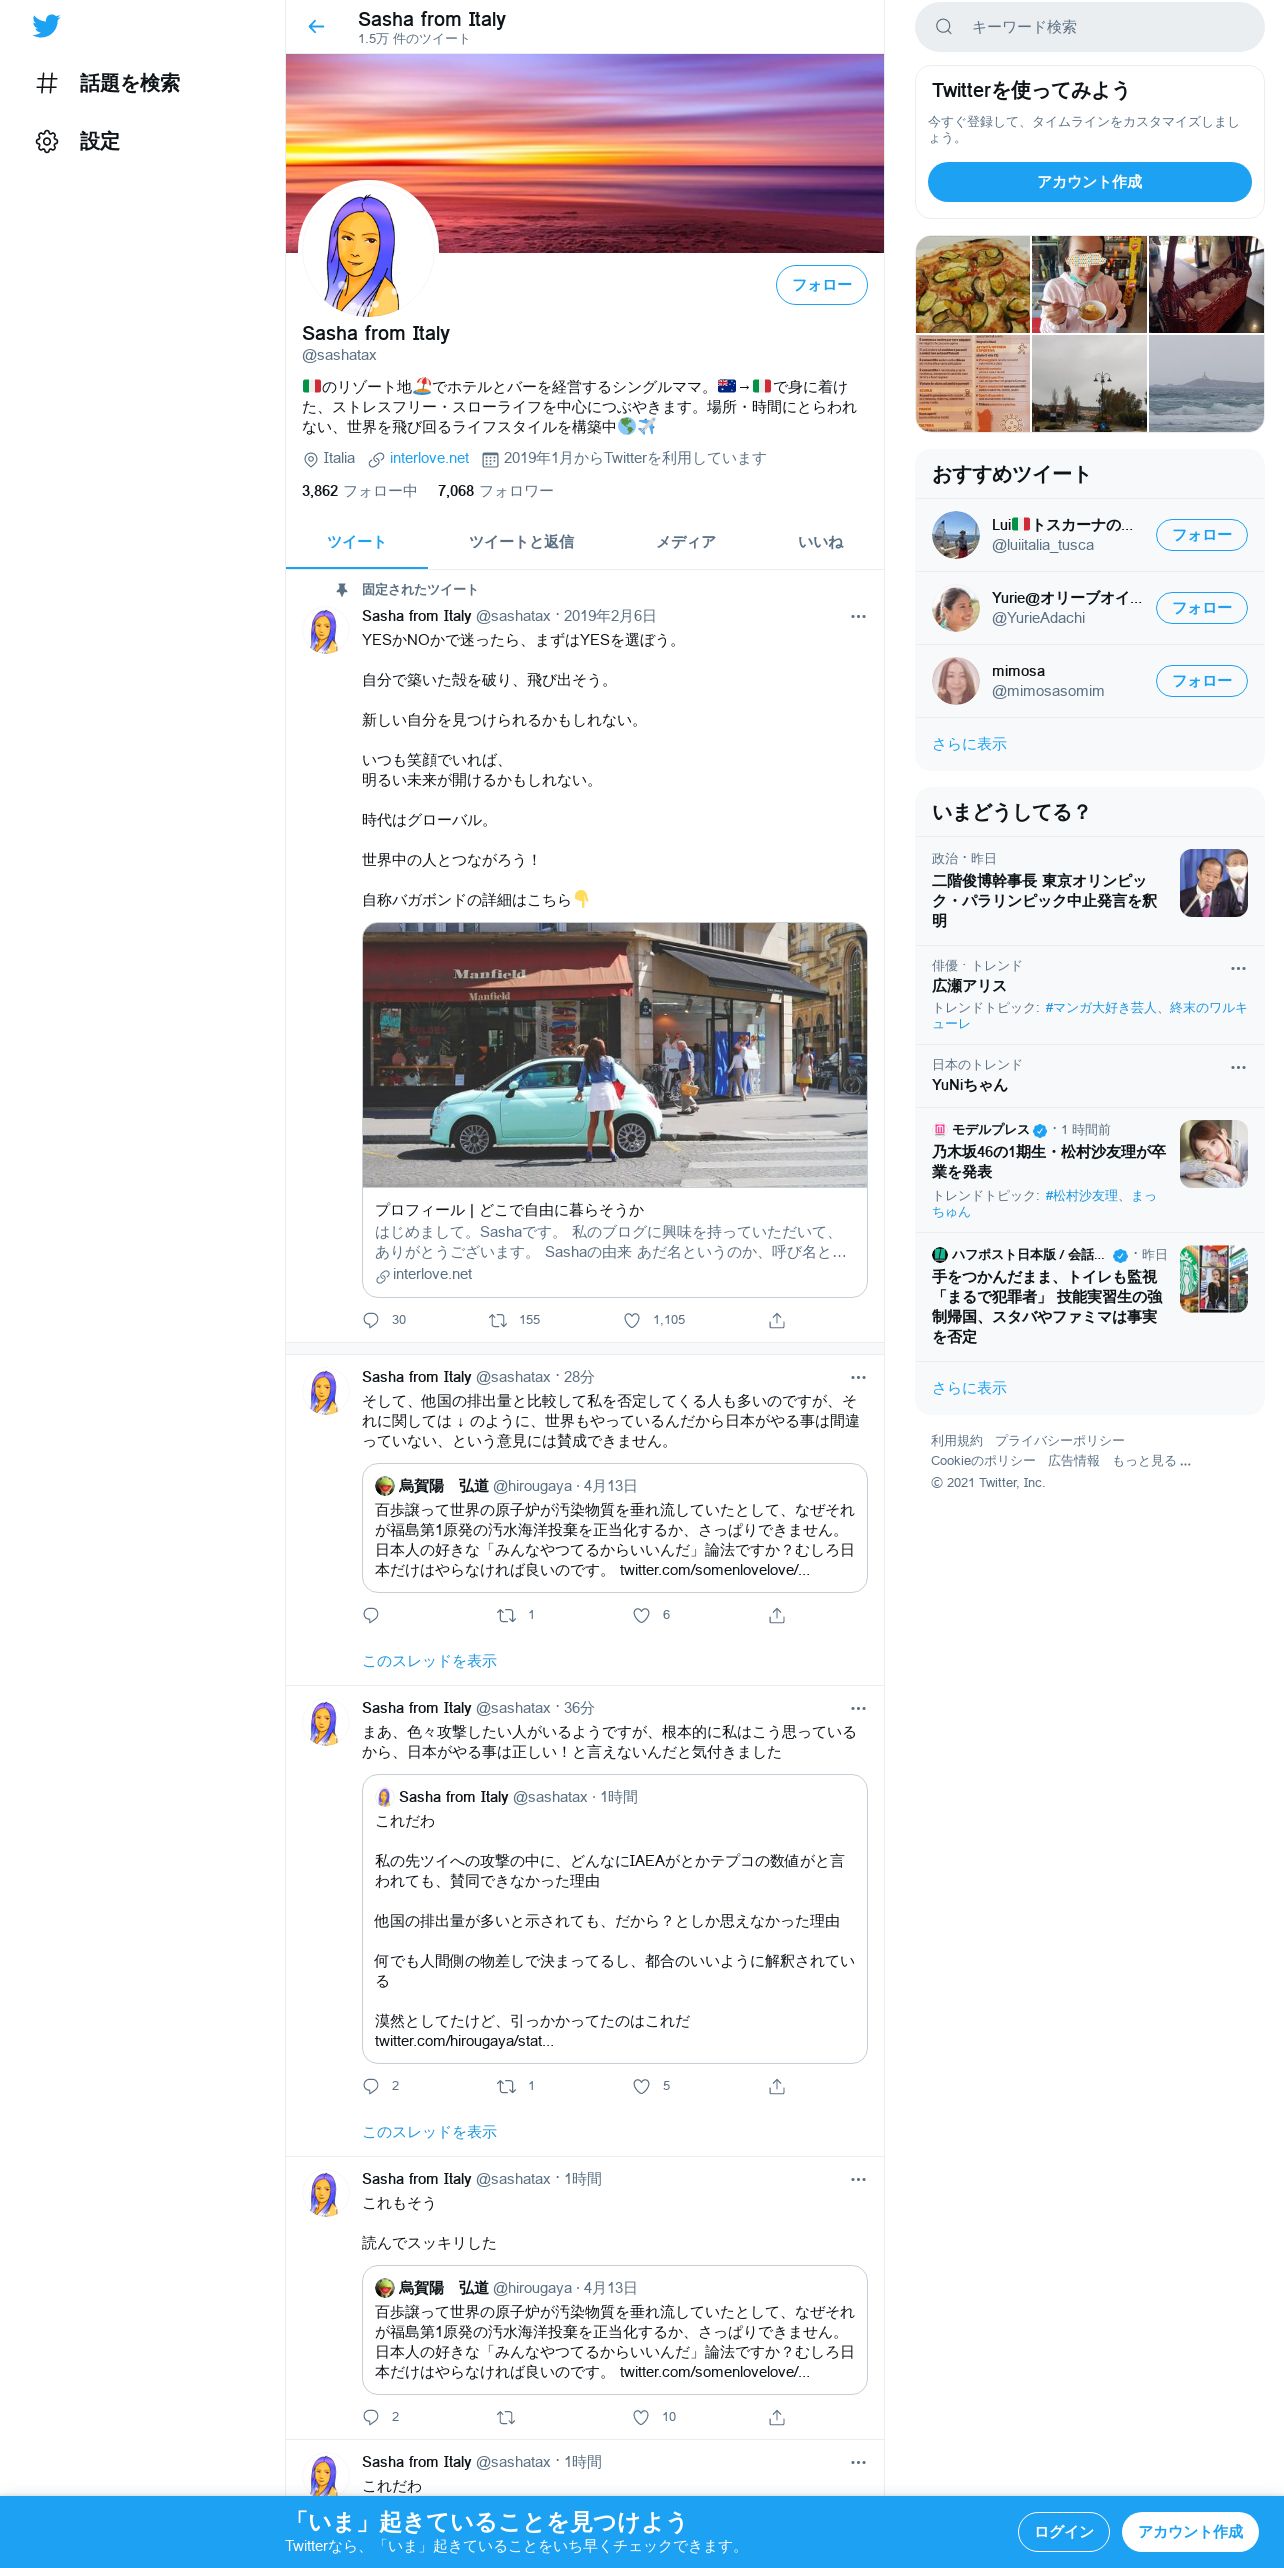This screenshot has width=1284, height=2568.
Task: Open the quoted 烏賀陽 弘道 tweet under 28分
Action: (615, 1528)
